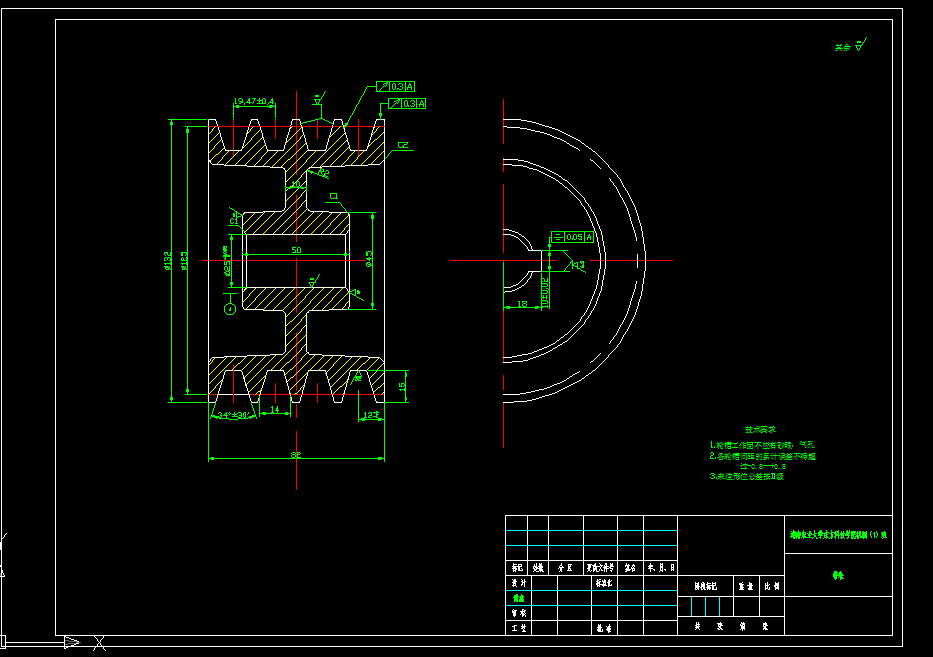
Task: Select the 19.47±0.4 groove pitch dimension
Action: [x=254, y=102]
